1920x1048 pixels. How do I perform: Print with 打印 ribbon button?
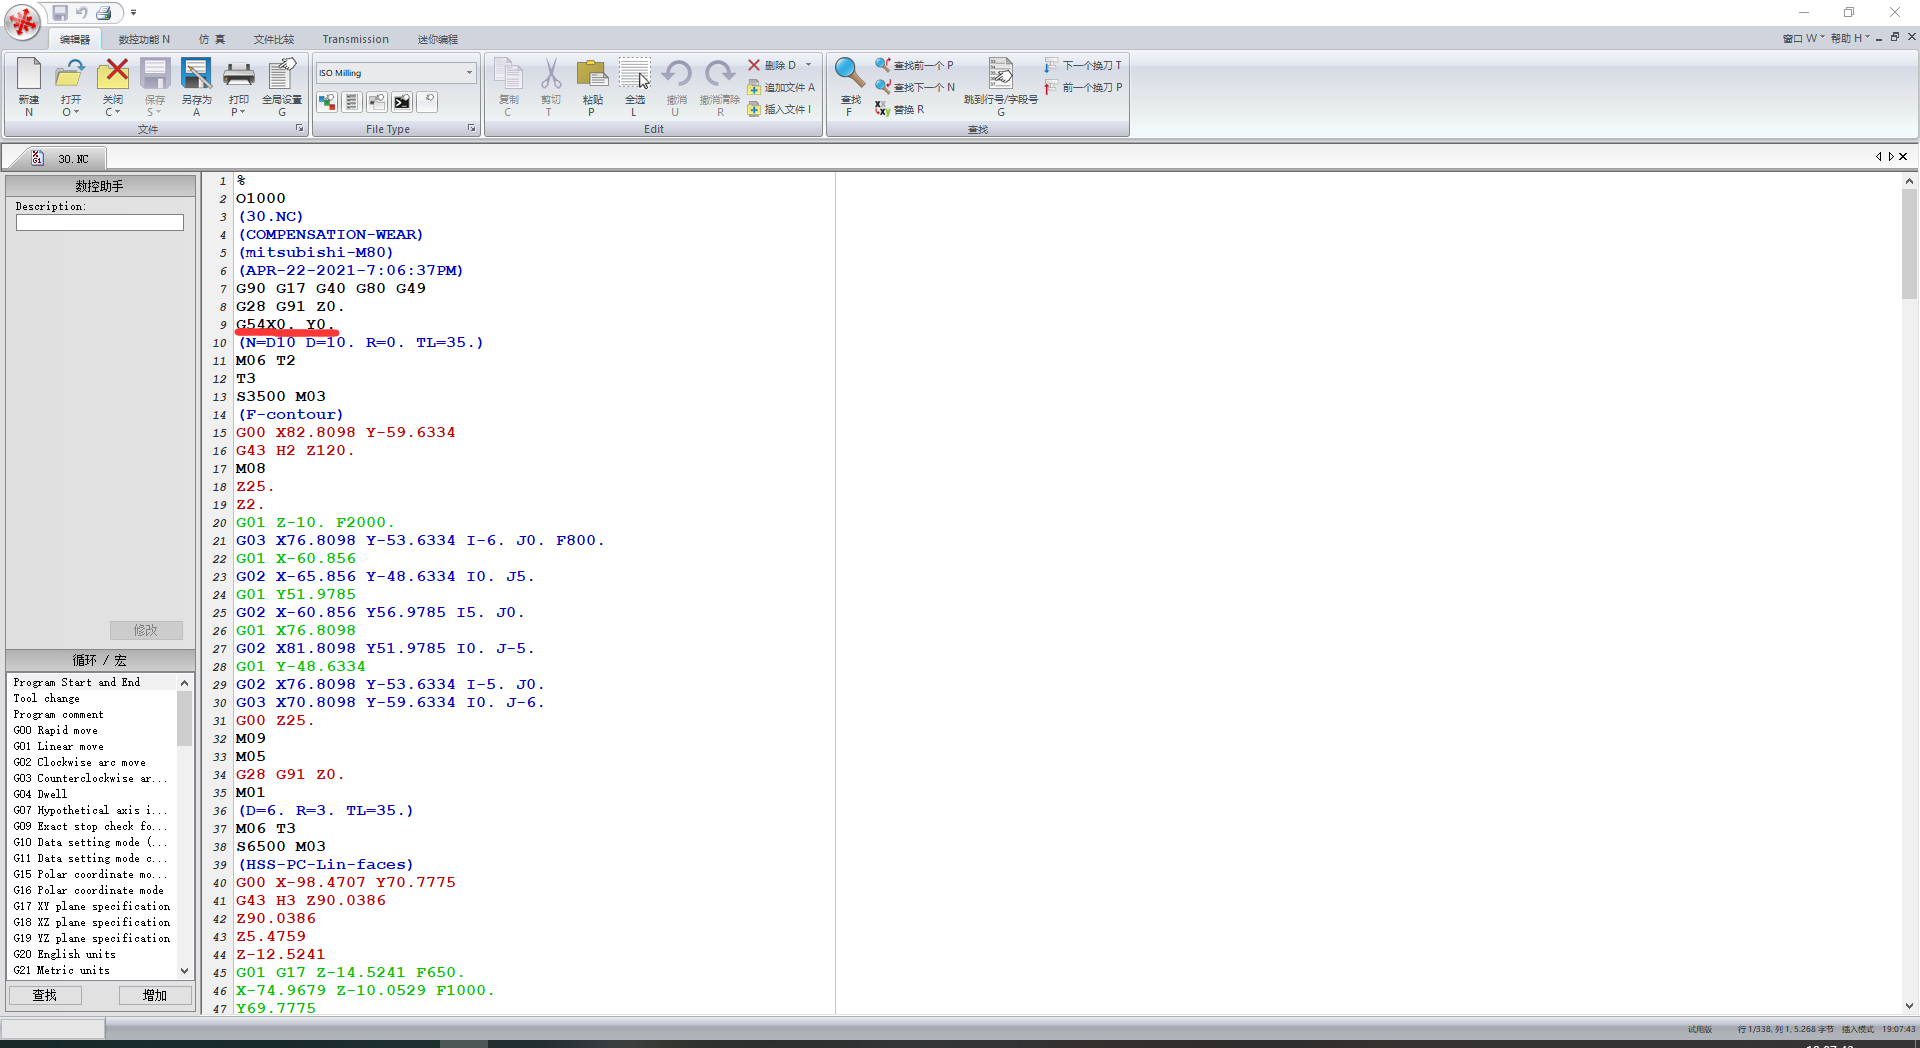239,87
